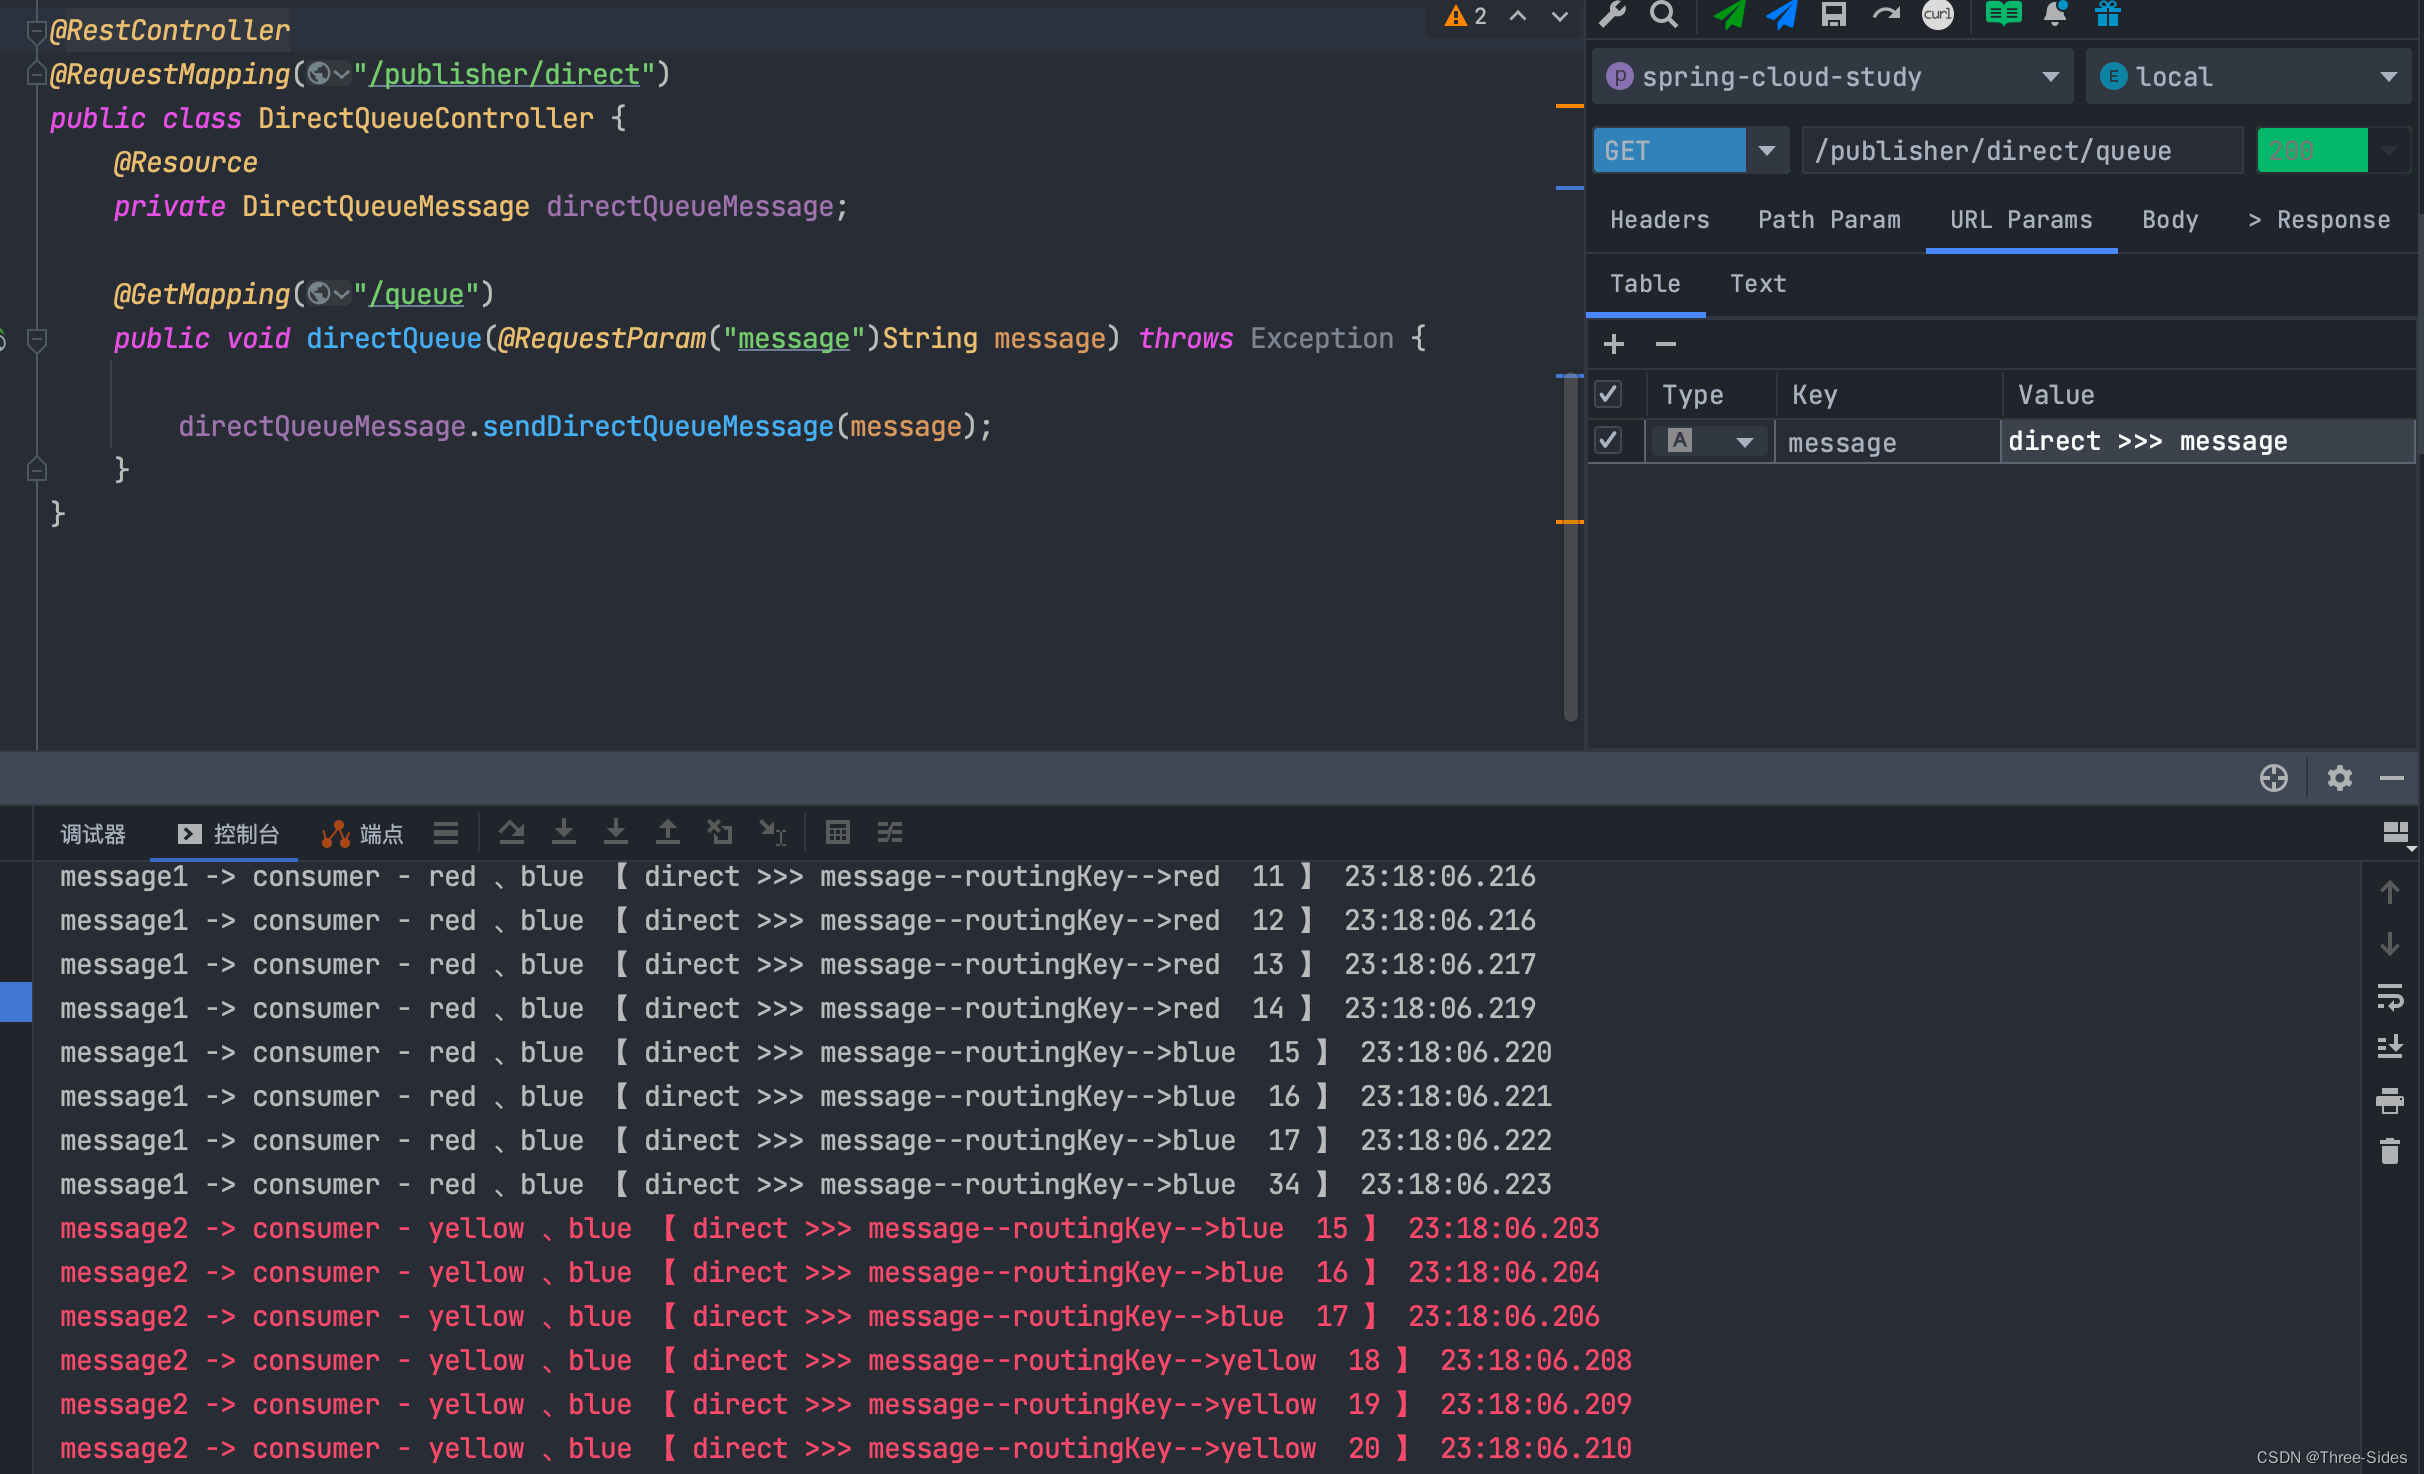The height and width of the screenshot is (1474, 2424).
Task: Click the run to cursor icon
Action: pos(772,833)
